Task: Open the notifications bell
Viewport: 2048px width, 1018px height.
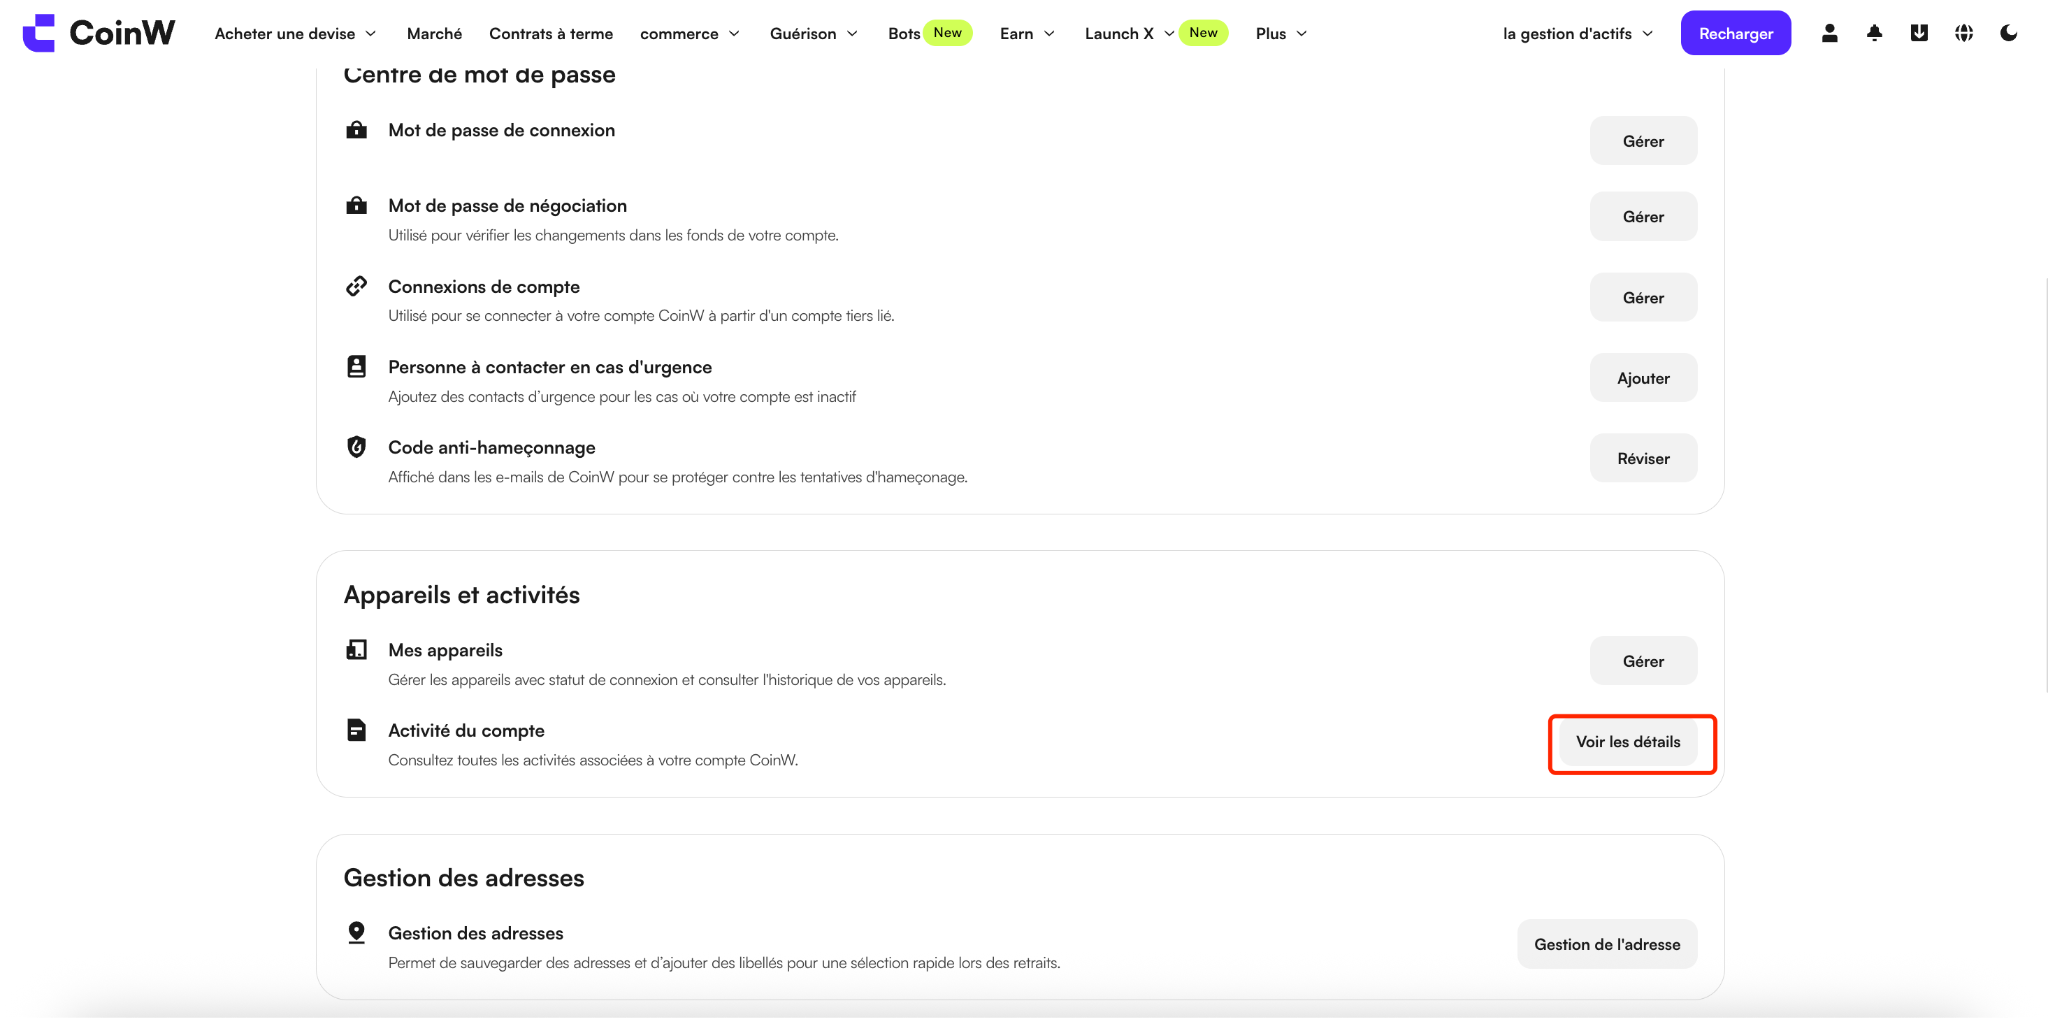Action: tap(1874, 33)
